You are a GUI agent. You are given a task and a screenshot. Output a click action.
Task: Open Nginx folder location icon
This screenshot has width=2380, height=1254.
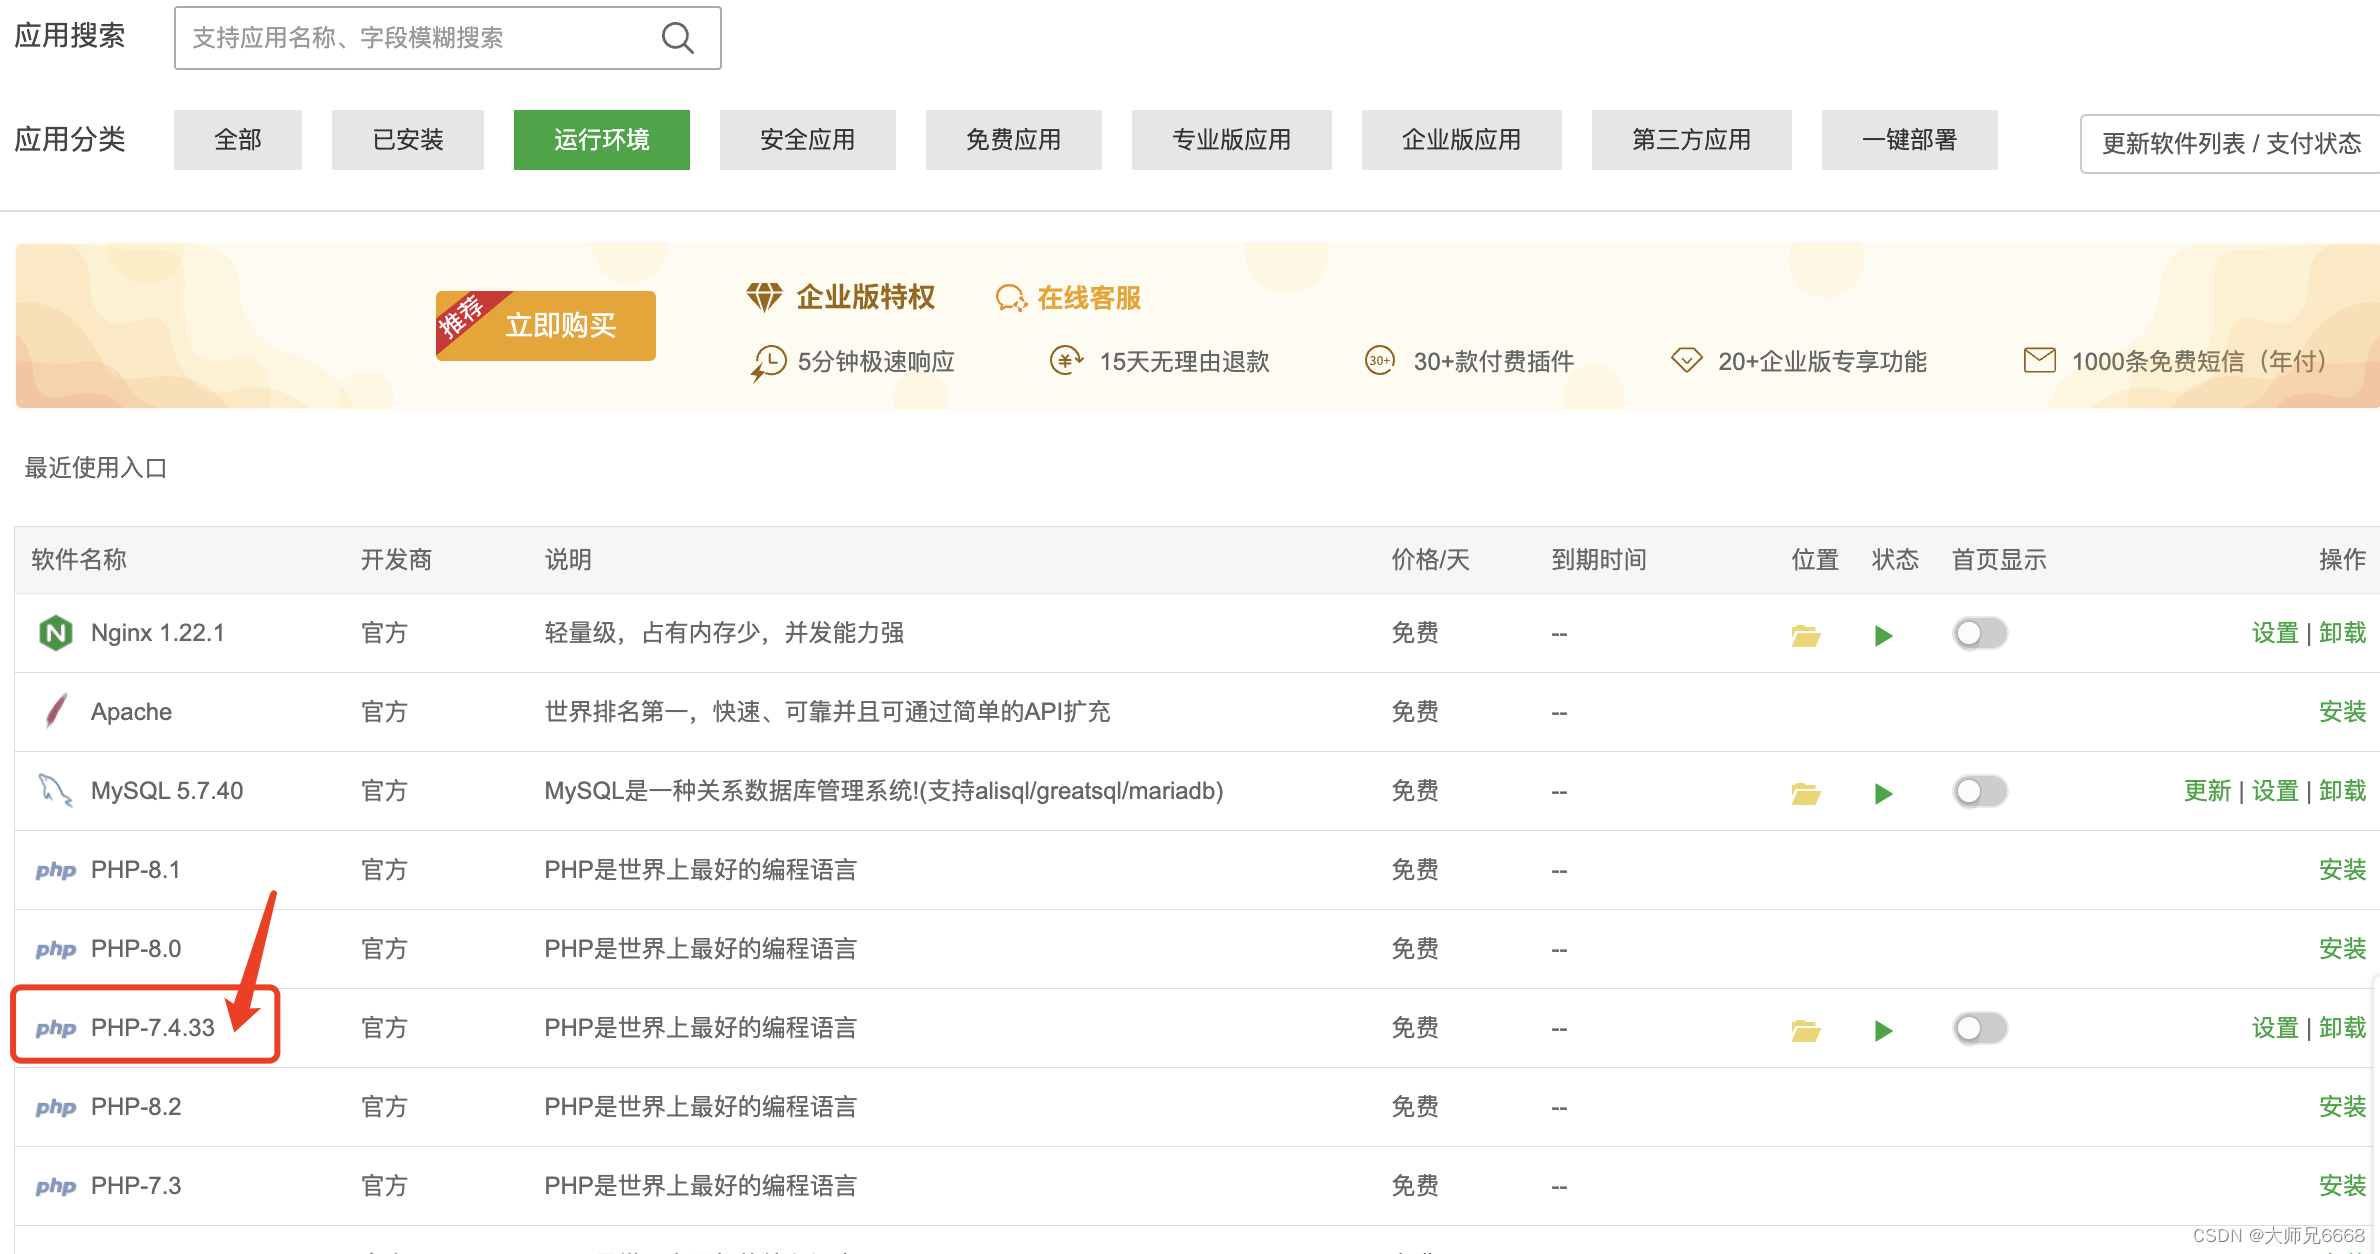pyautogui.click(x=1805, y=635)
